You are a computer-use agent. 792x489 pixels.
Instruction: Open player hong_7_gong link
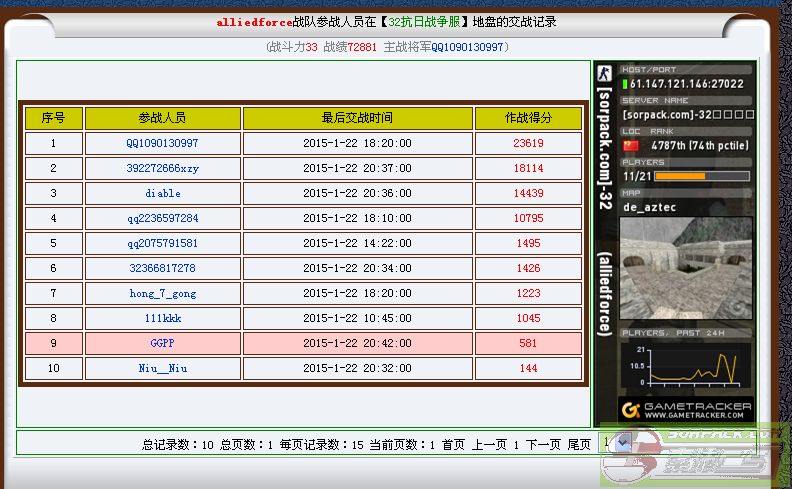click(162, 293)
